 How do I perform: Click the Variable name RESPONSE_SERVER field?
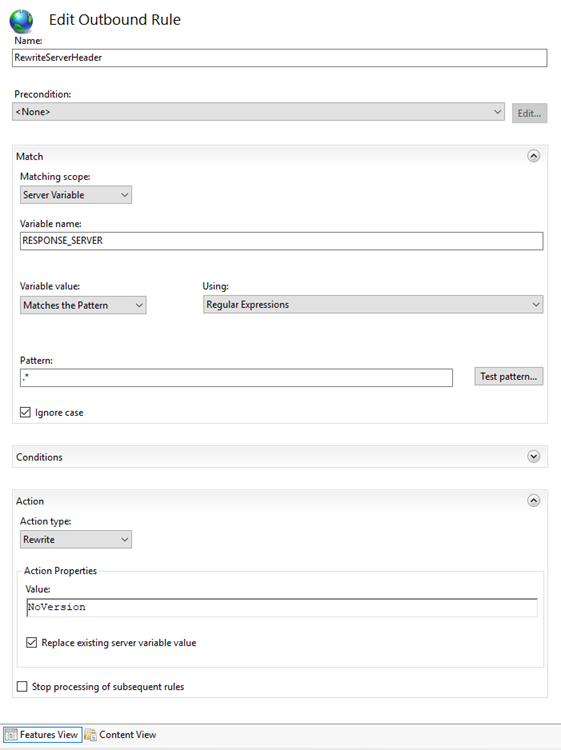(282, 241)
